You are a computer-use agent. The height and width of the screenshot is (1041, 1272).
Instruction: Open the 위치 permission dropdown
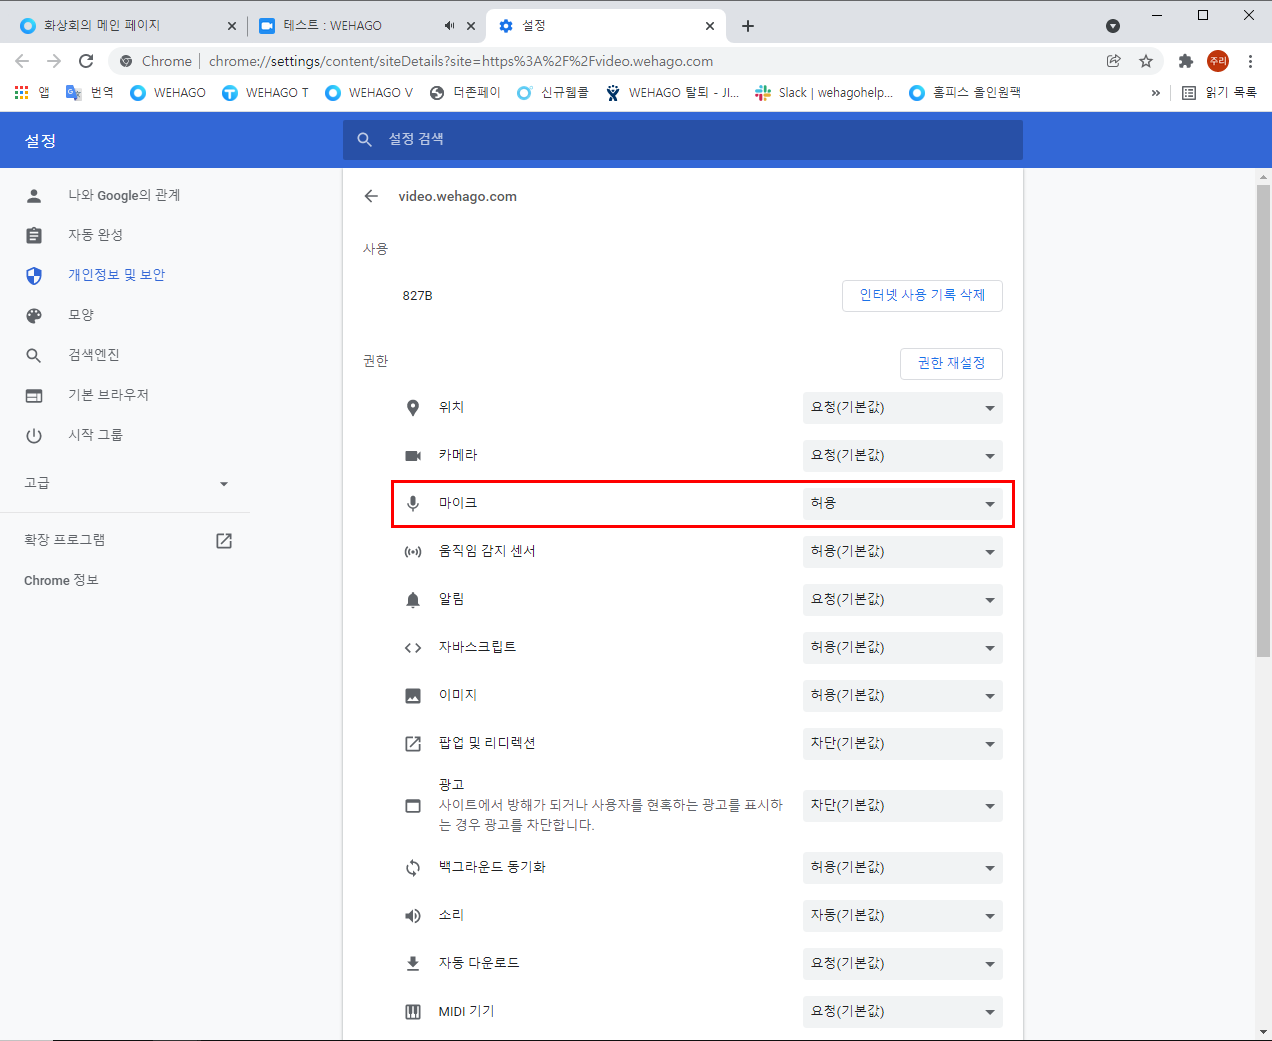902,407
